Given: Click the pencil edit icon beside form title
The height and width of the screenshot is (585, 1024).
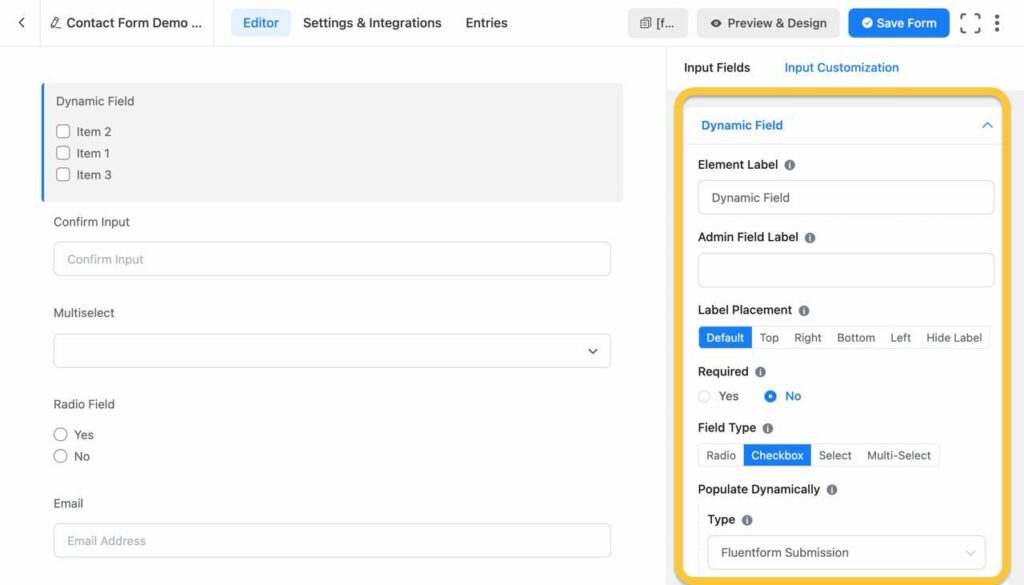Looking at the screenshot, I should (56, 23).
